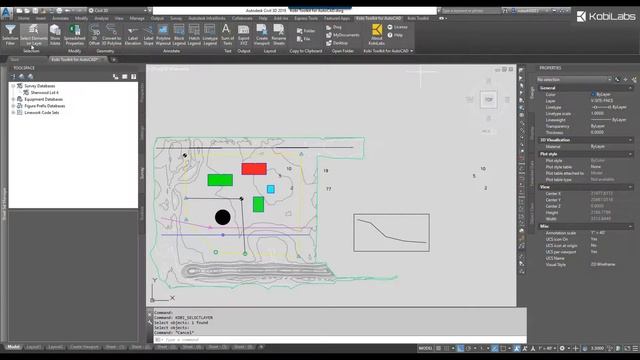Open the Manage ribbon tab
Viewport: 640px width, 360px height.
click(137, 18)
